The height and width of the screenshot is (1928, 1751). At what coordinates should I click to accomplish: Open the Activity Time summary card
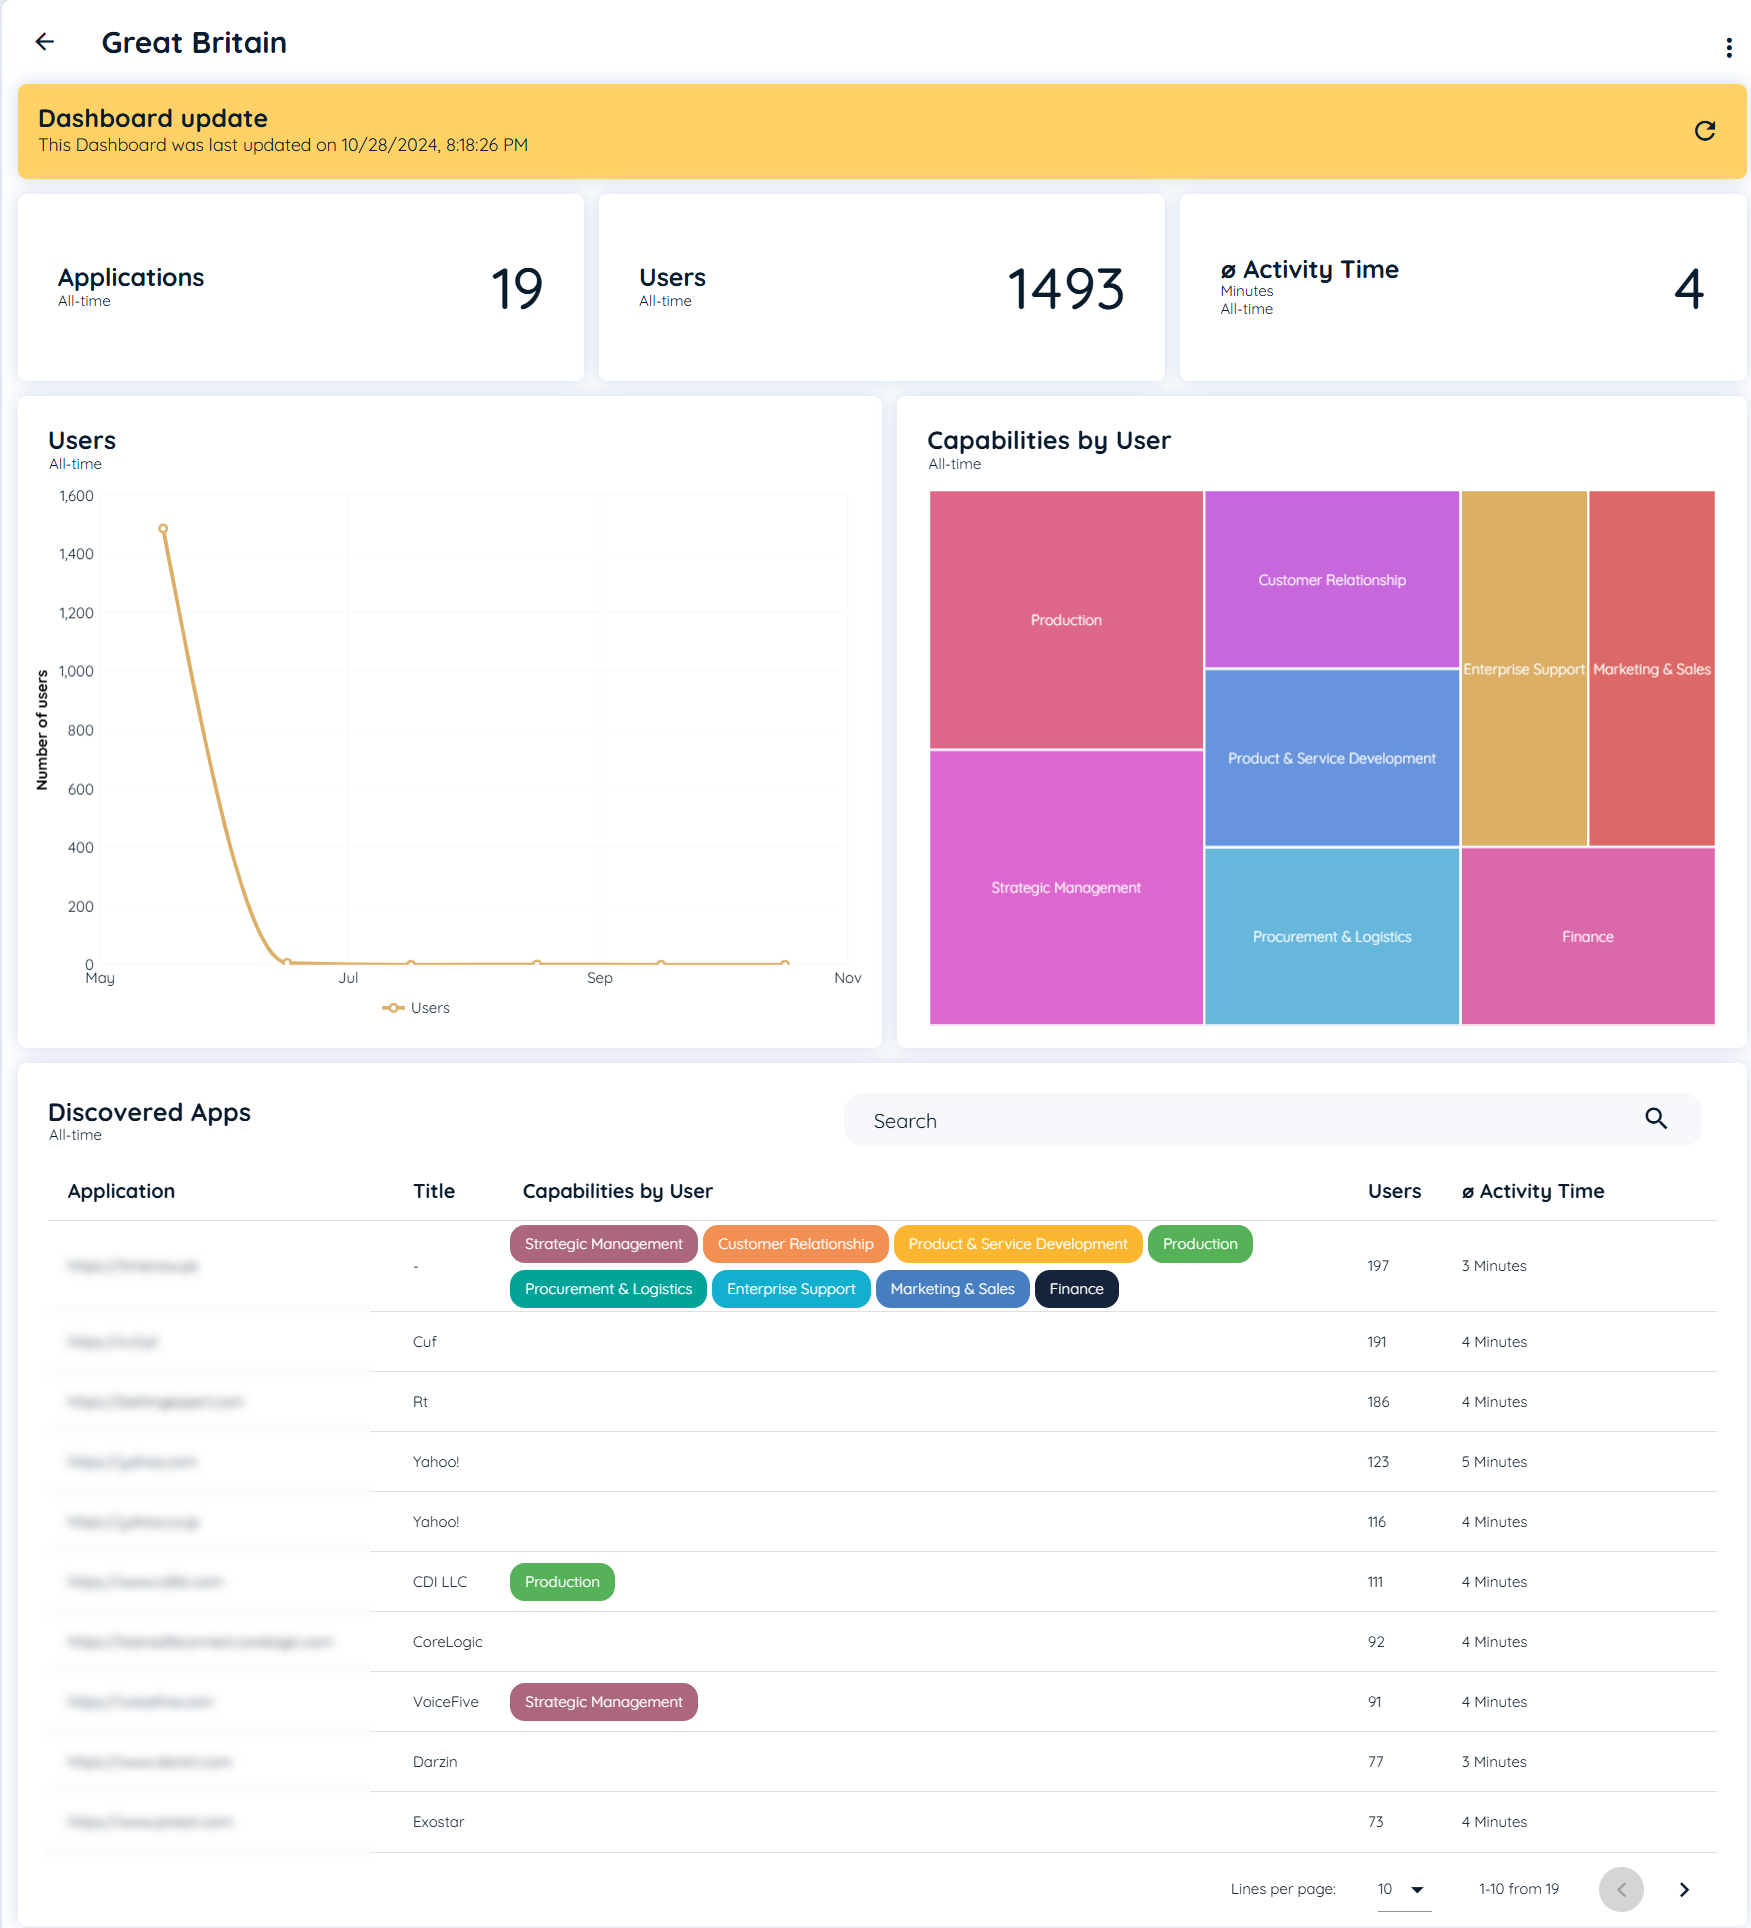[x=1463, y=288]
